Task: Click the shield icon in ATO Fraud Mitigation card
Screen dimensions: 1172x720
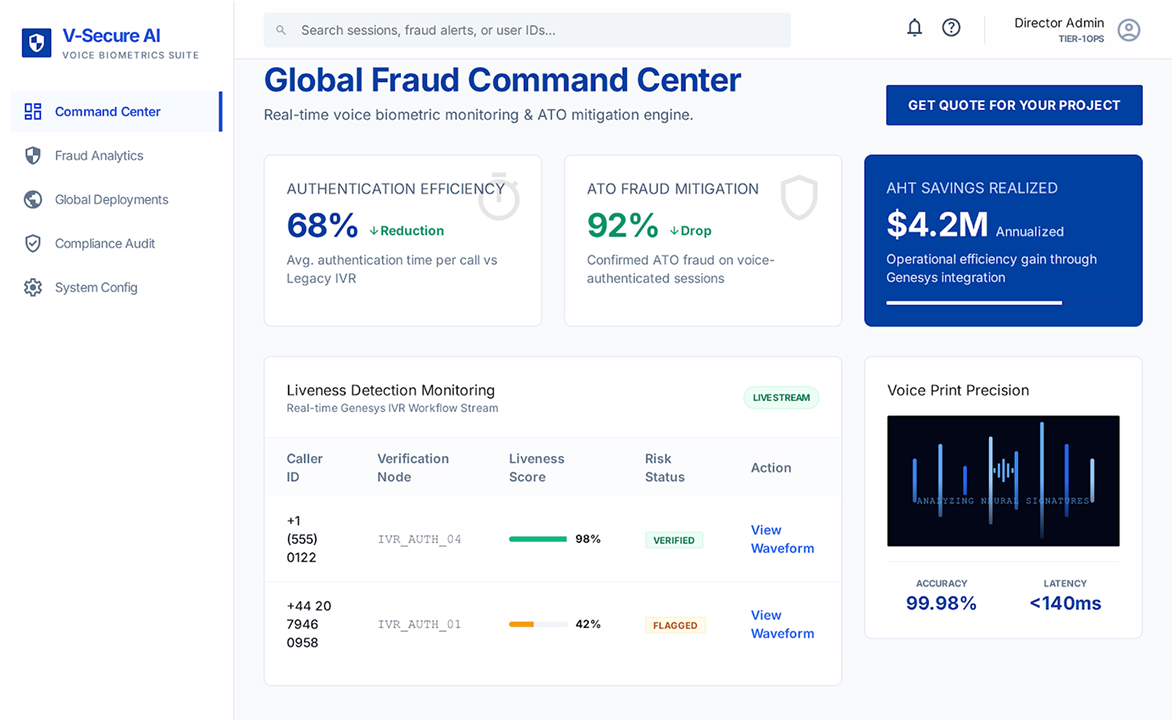Action: (x=799, y=197)
